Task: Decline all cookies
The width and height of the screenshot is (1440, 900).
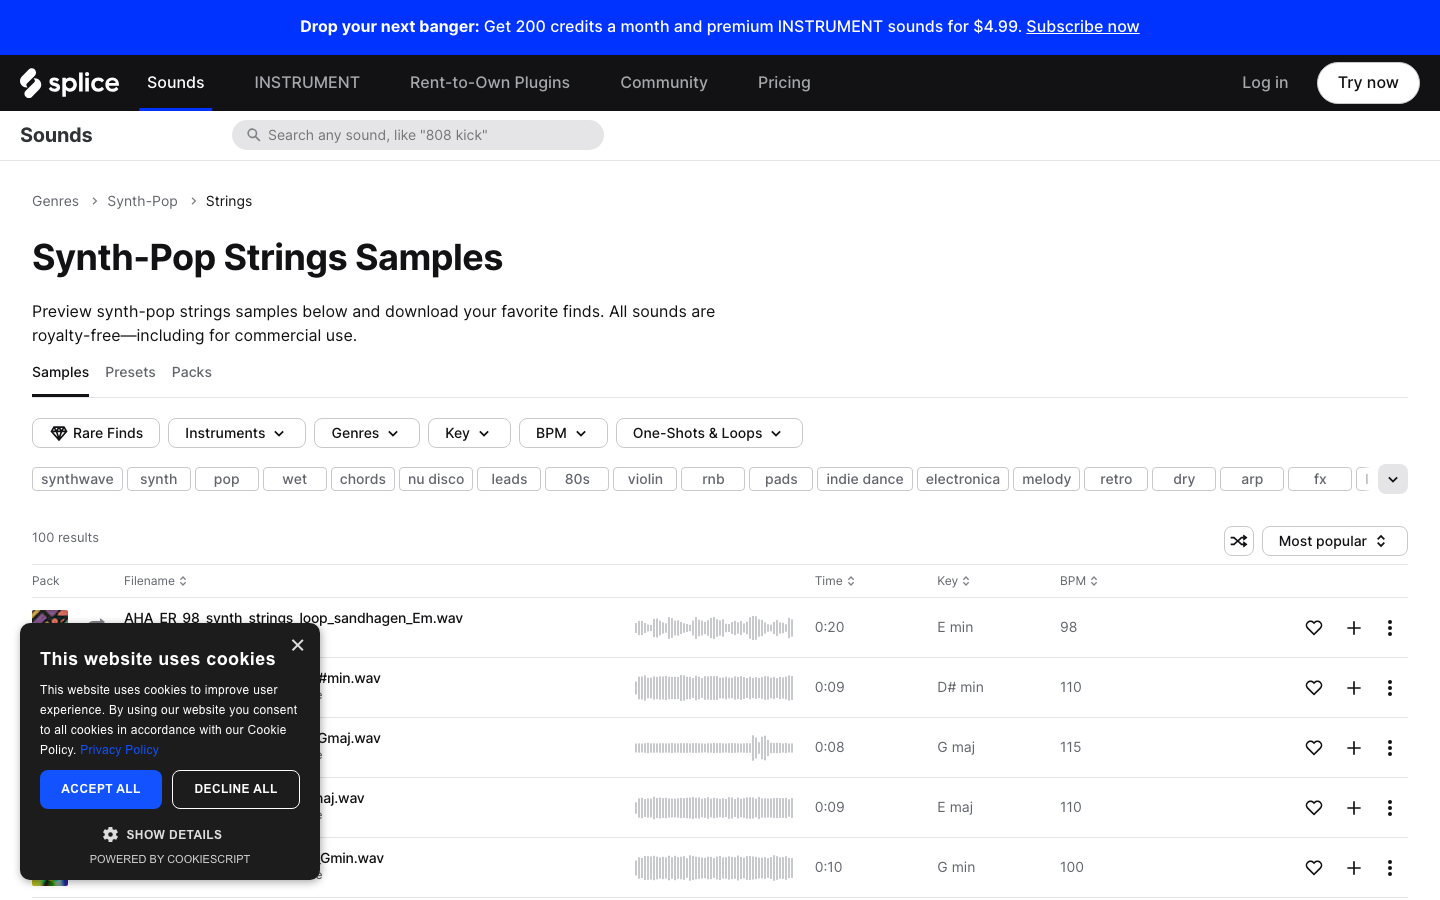Action: (236, 789)
